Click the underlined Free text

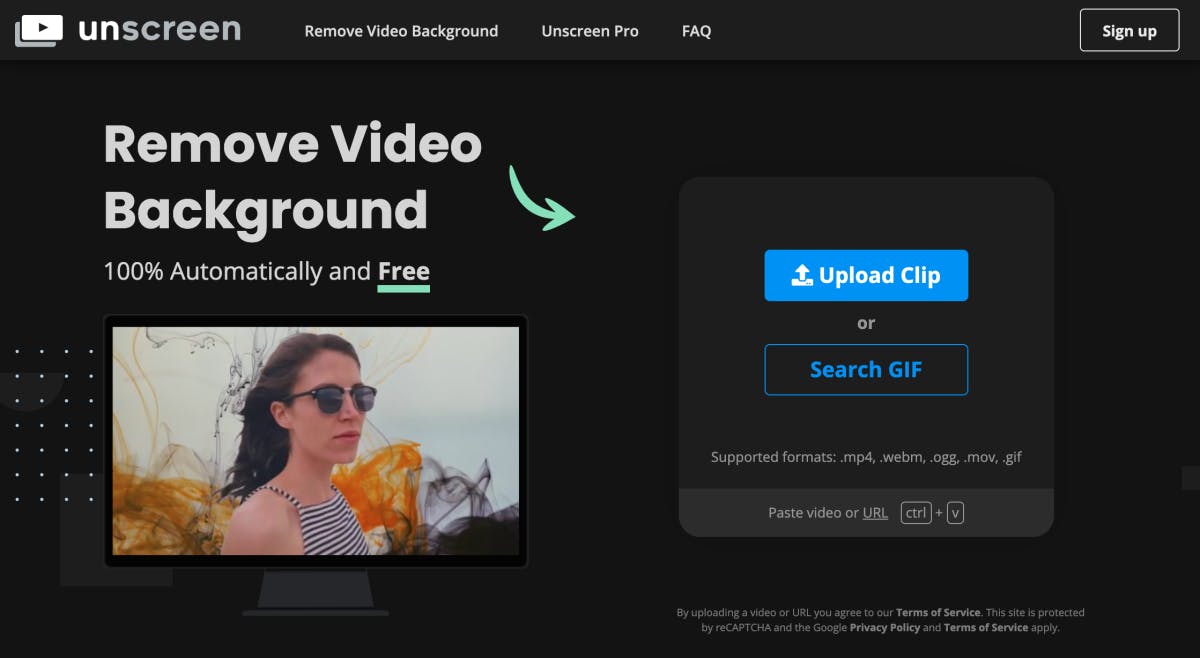403,272
